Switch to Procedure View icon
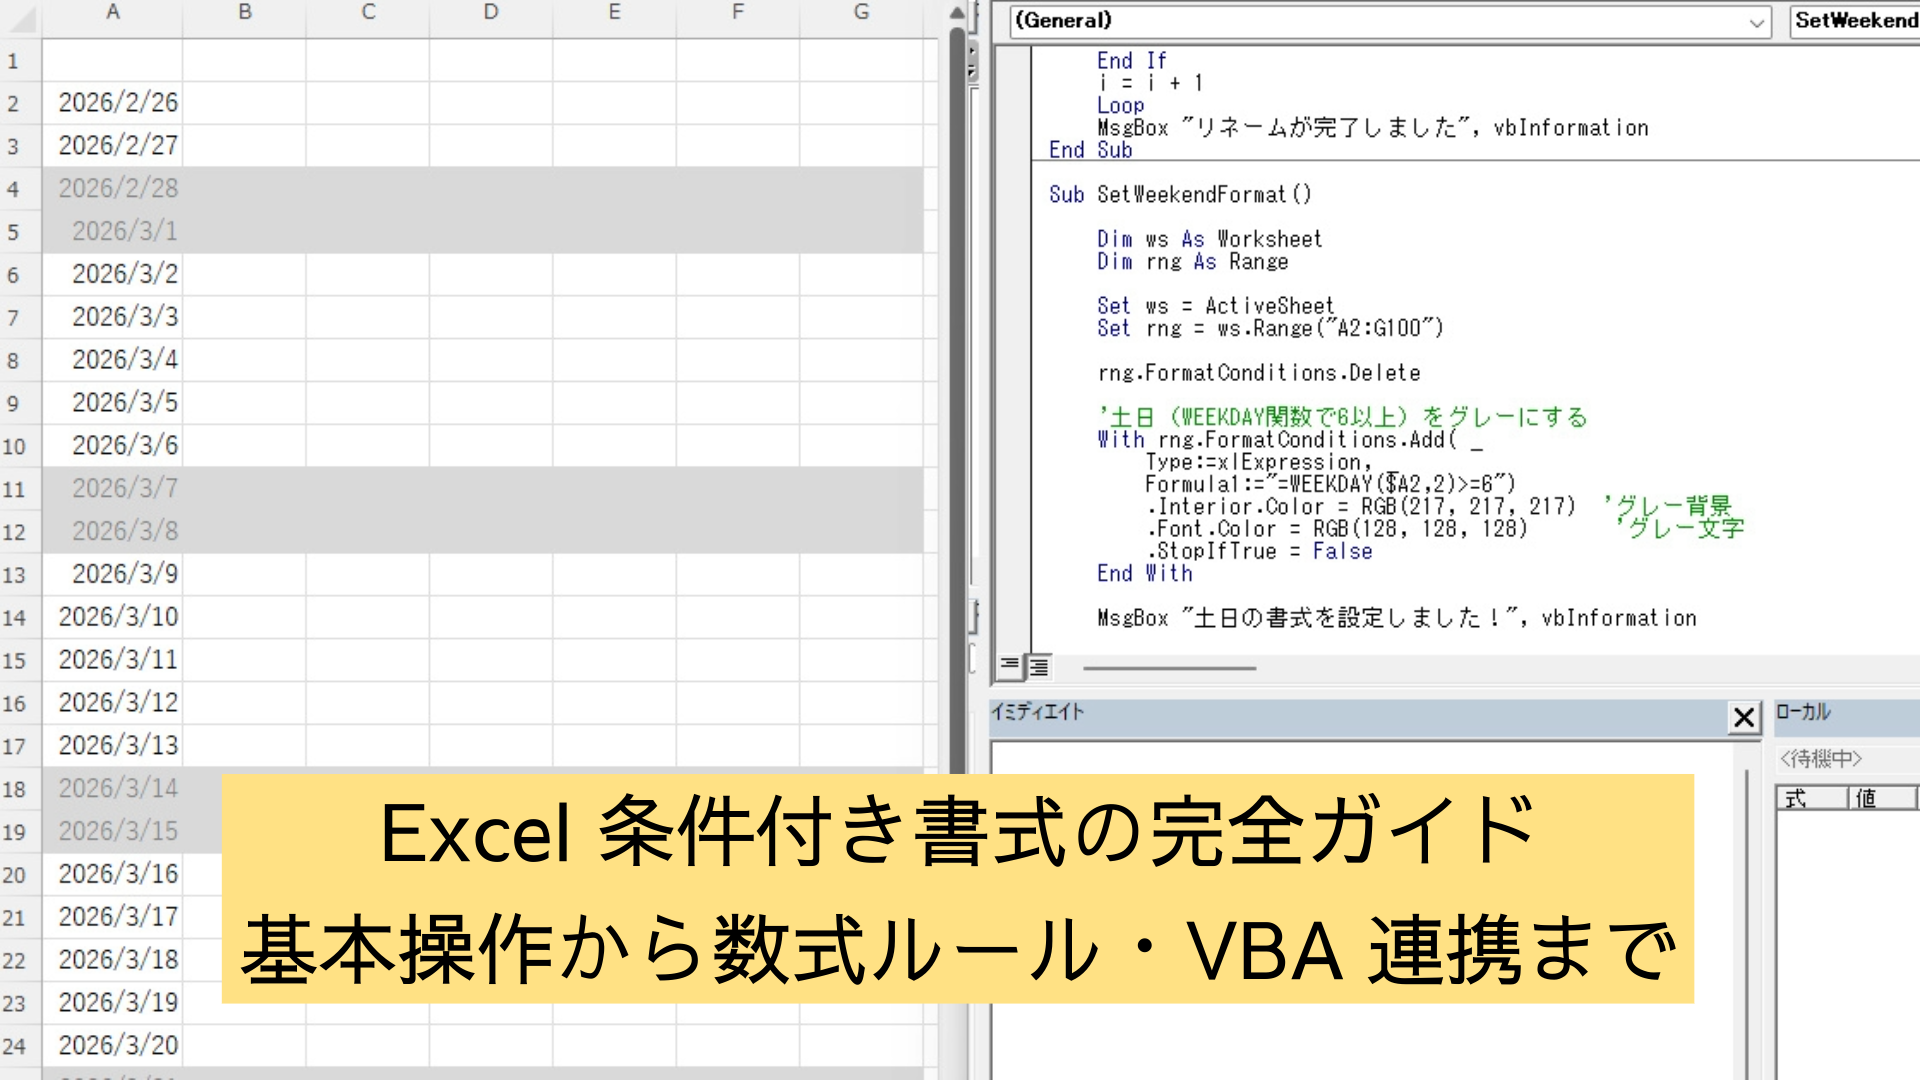The height and width of the screenshot is (1080, 1920). coord(1009,665)
